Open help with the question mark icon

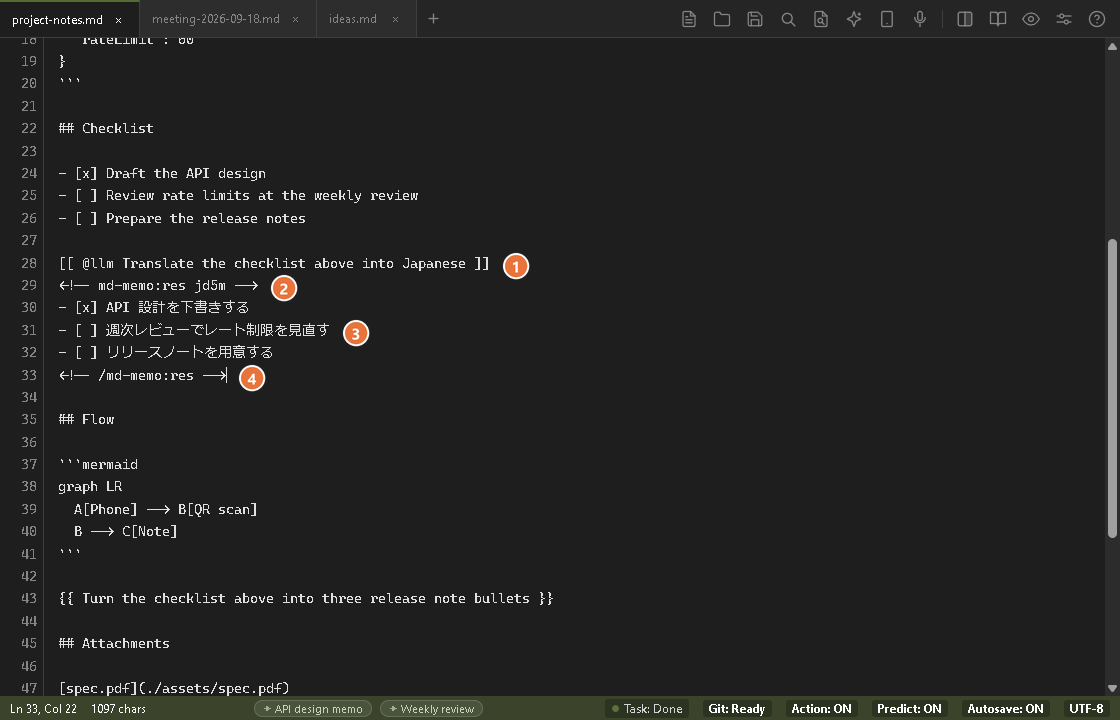pos(1096,19)
